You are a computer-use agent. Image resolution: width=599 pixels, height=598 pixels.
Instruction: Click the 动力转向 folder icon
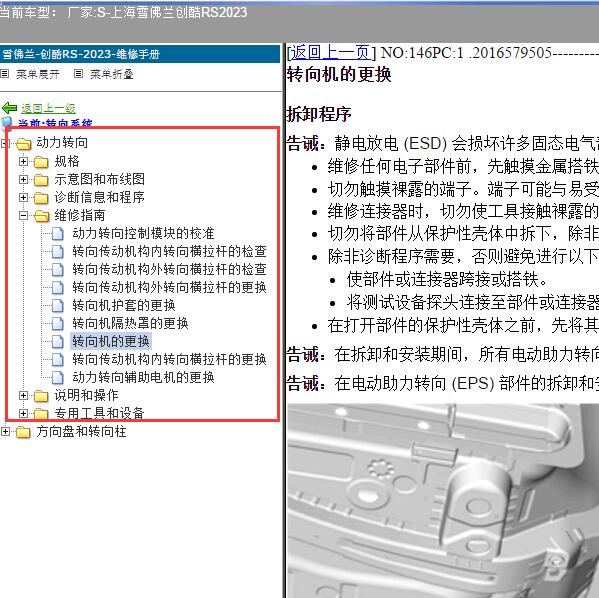(x=24, y=144)
